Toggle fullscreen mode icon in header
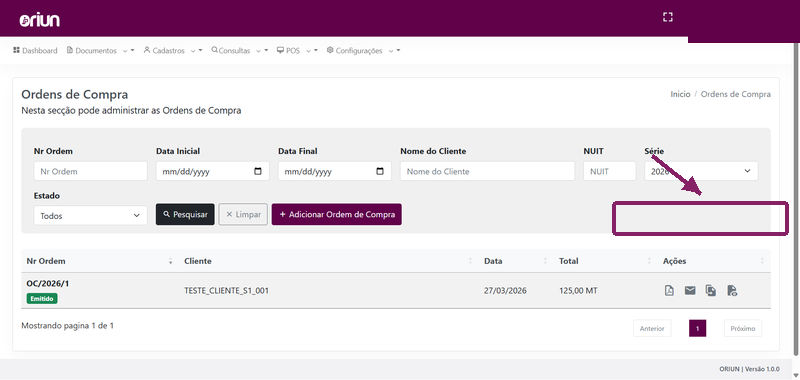 [667, 17]
